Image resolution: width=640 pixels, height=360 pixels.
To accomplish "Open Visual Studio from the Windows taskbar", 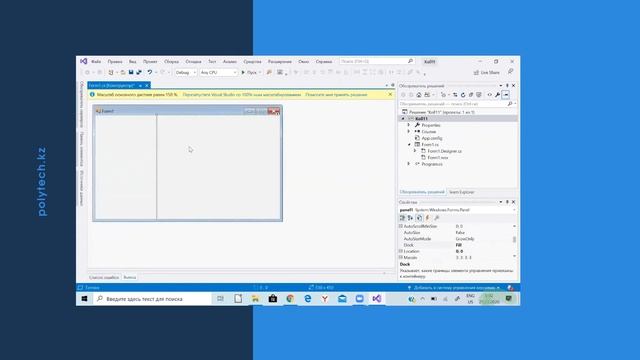I will click(376, 299).
